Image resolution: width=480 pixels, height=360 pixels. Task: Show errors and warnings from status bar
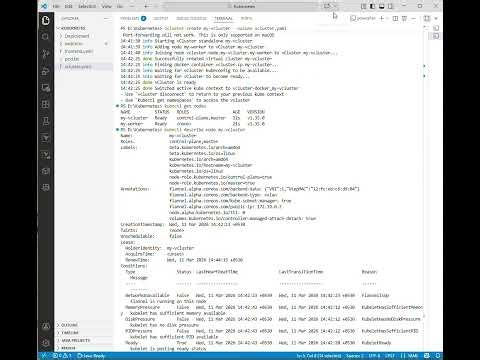pyautogui.click(x=62, y=356)
